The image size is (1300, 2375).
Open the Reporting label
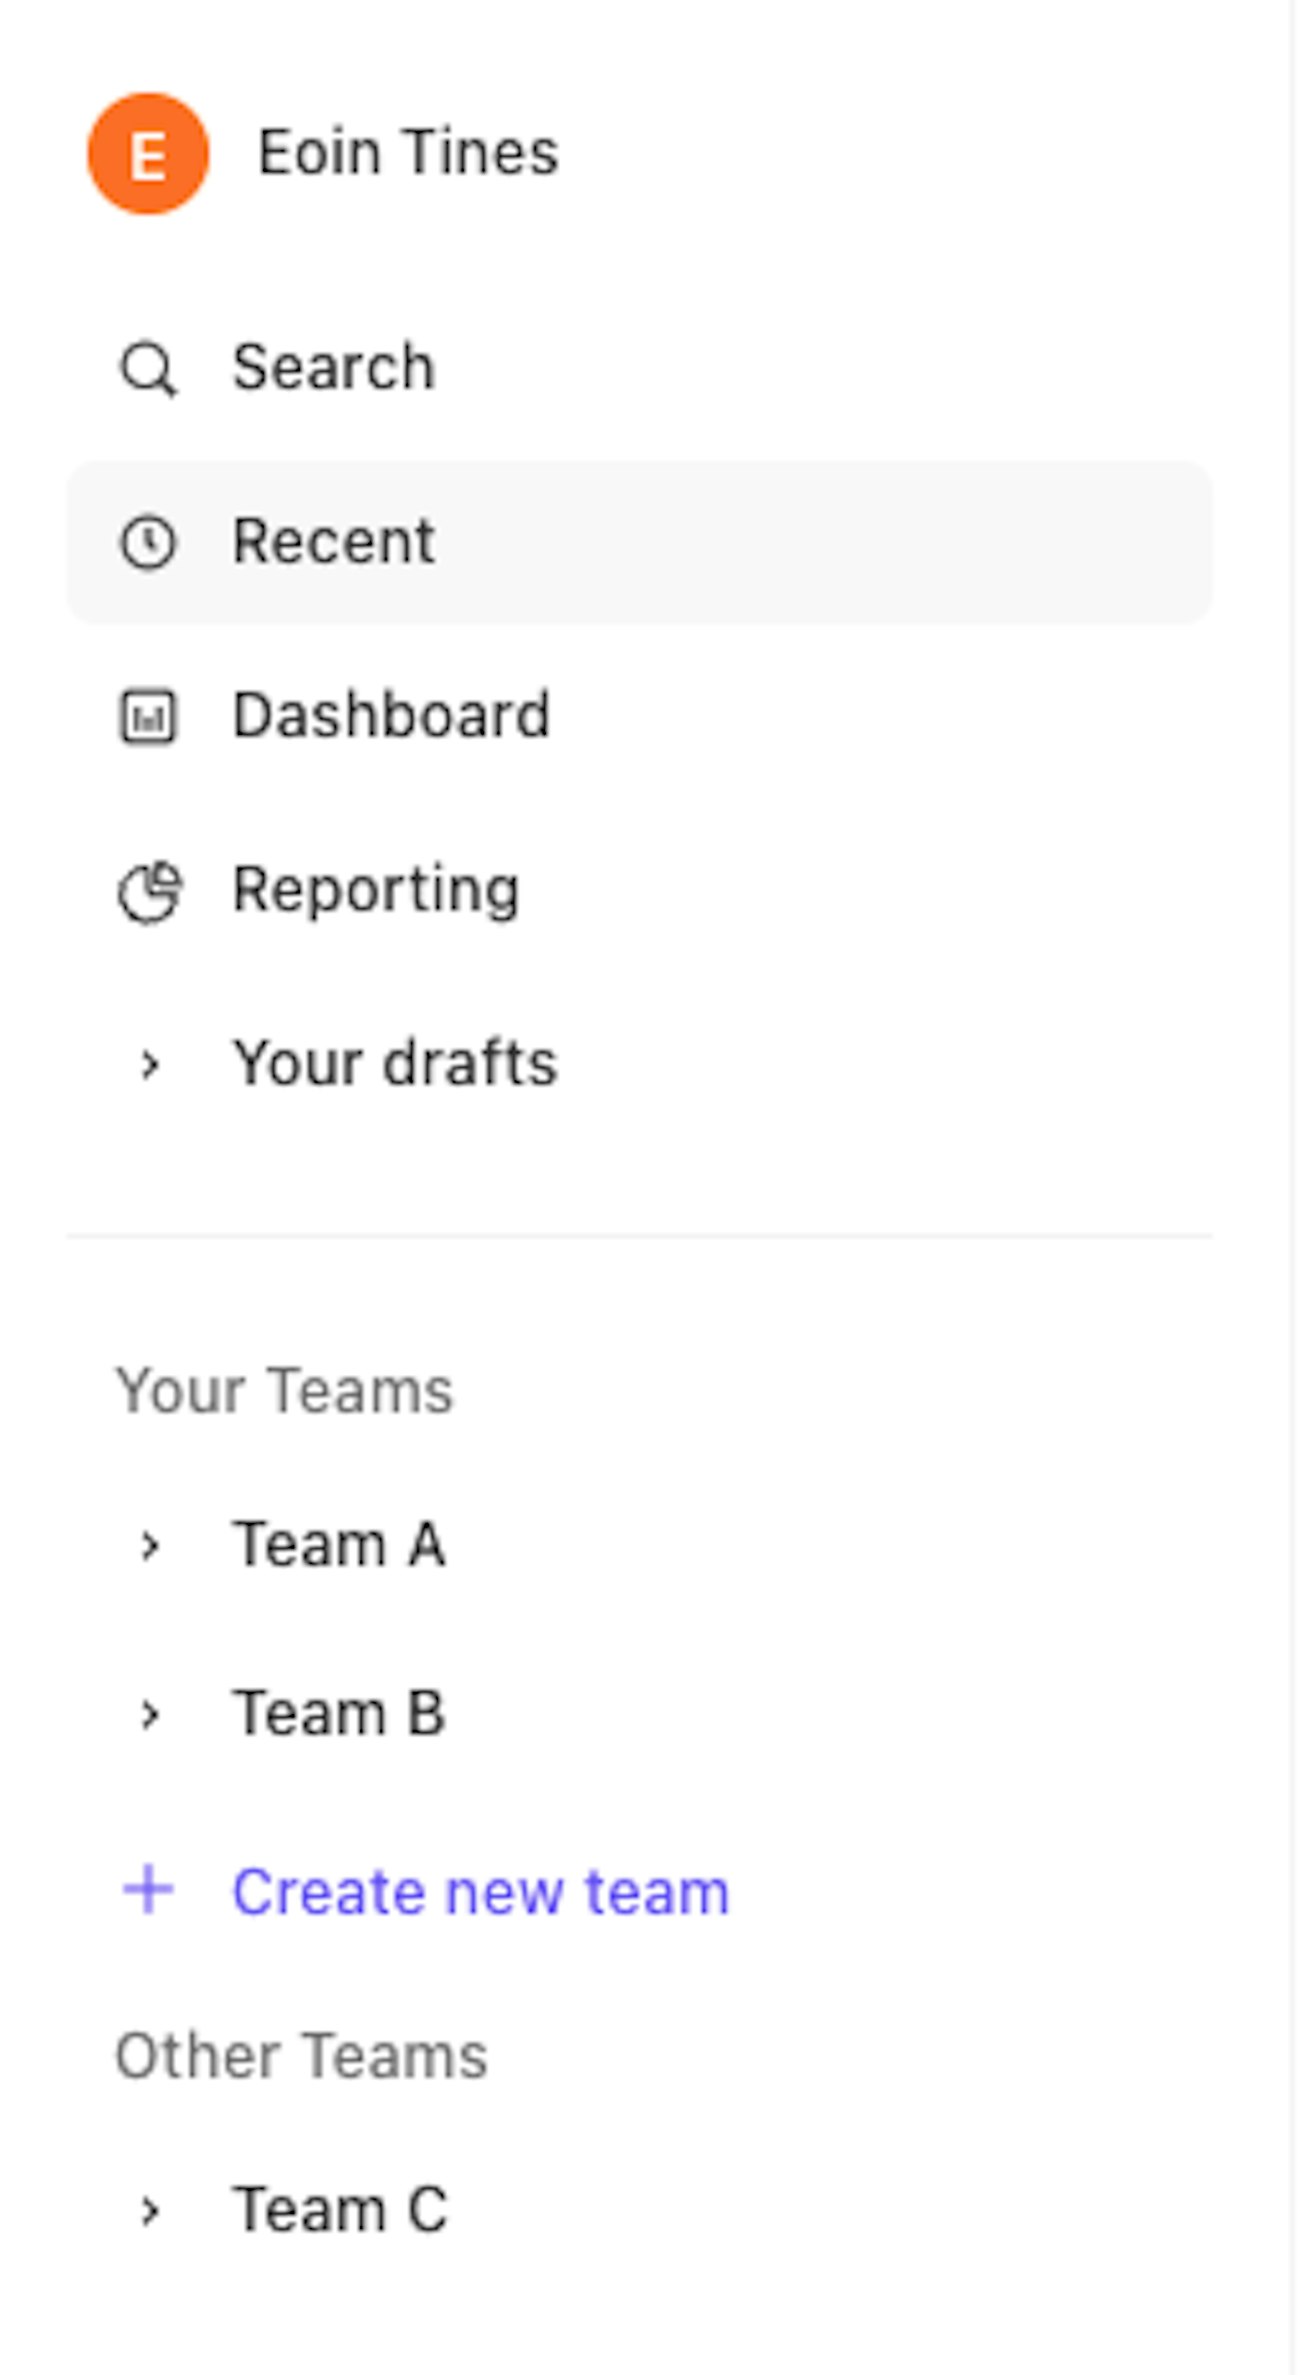(376, 889)
